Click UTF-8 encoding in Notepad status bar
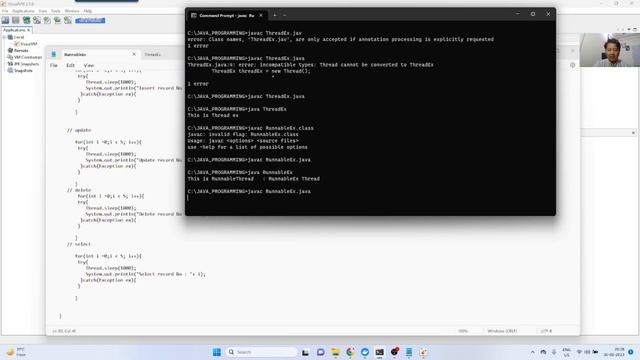 [x=546, y=331]
